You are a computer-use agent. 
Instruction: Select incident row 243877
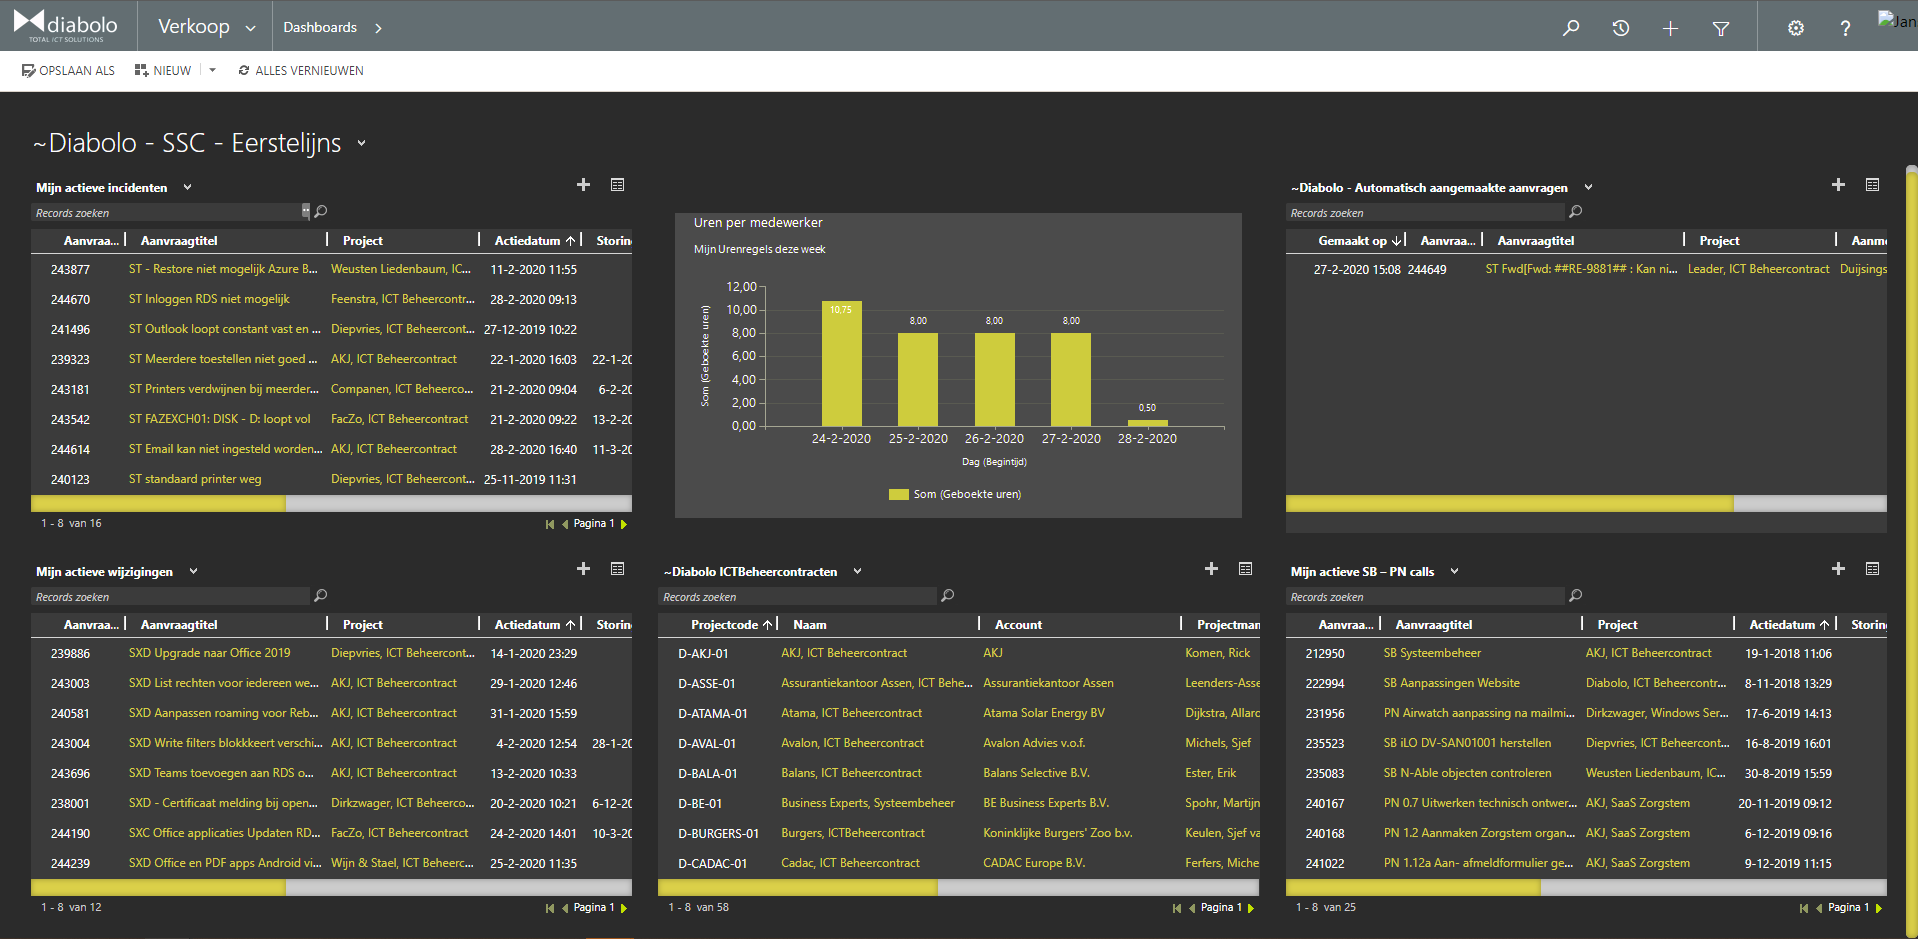click(x=331, y=269)
